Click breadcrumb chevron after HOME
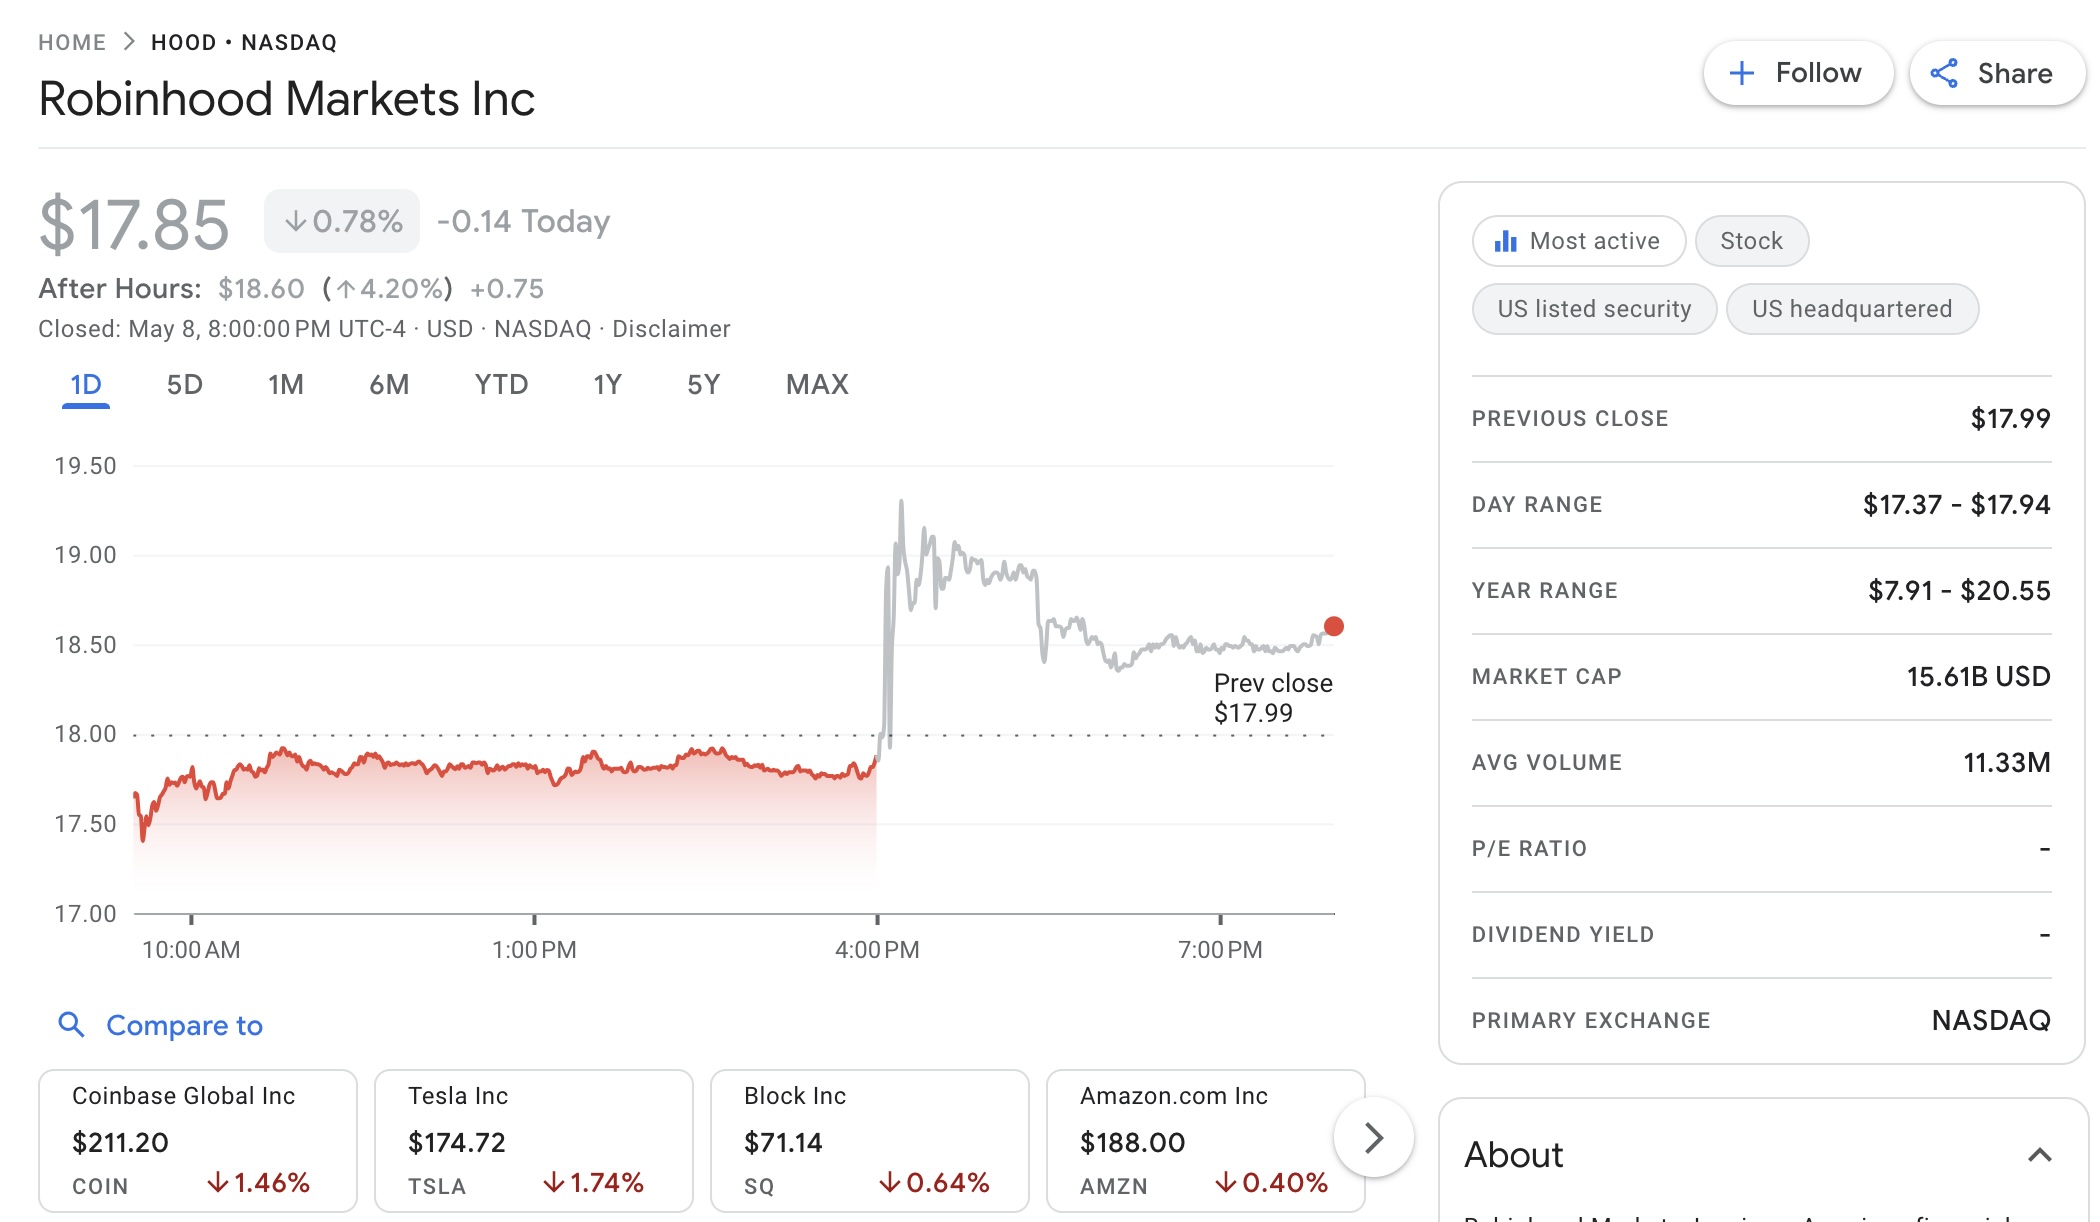2100x1222 pixels. [128, 42]
